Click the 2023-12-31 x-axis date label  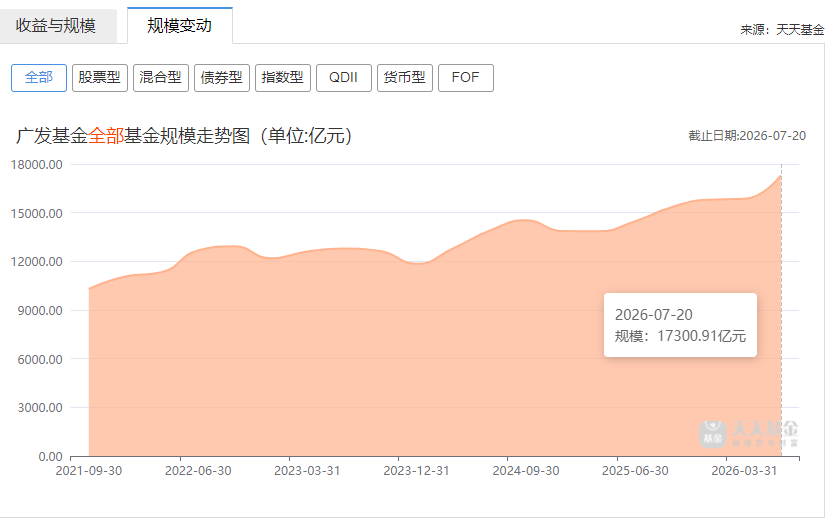tap(416, 471)
